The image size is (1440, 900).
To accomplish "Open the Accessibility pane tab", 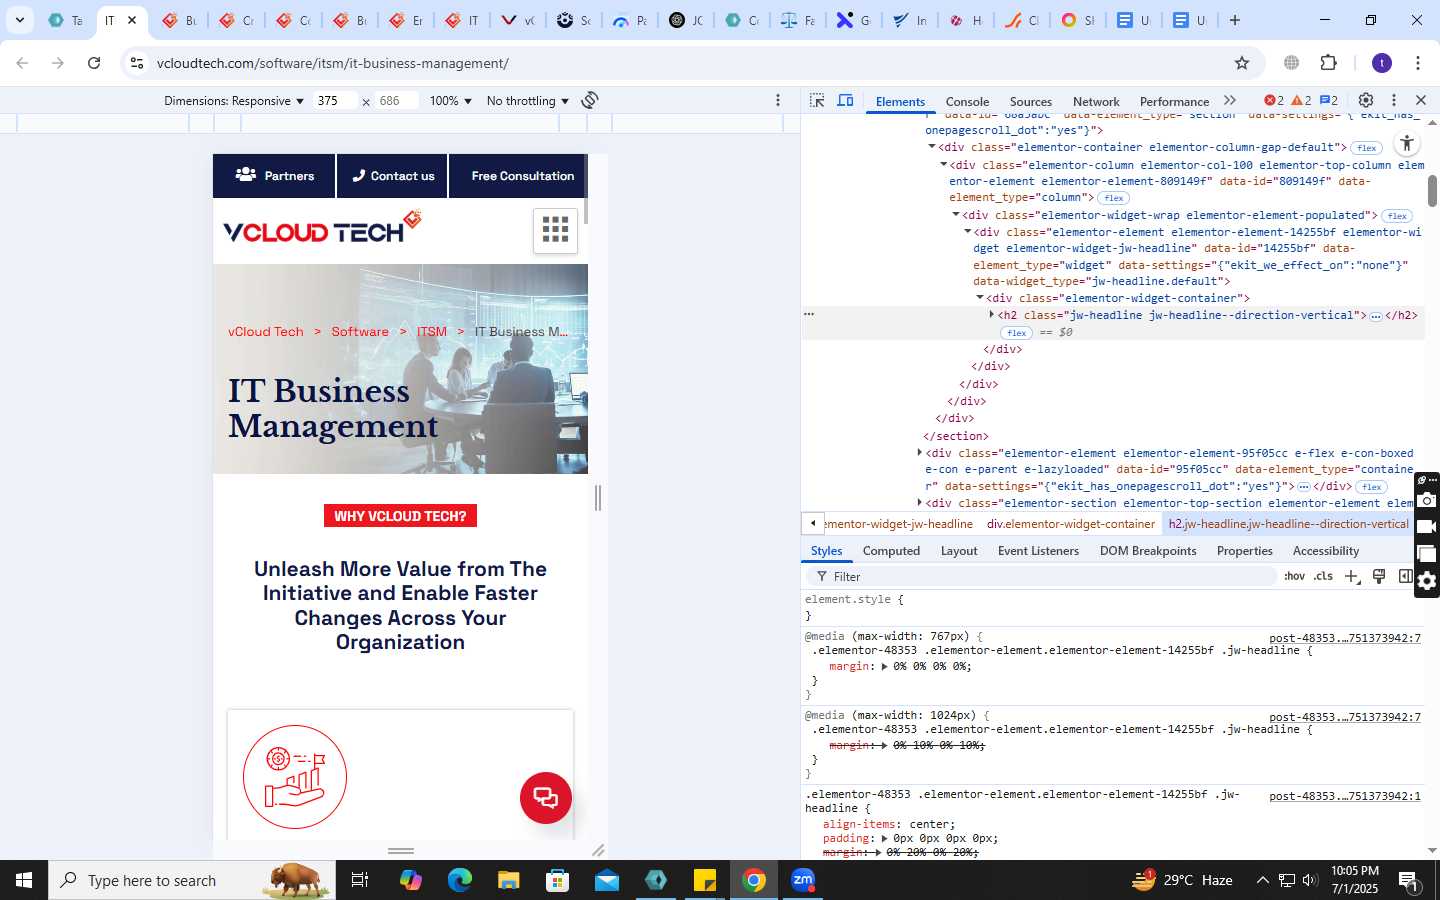I will 1325,551.
